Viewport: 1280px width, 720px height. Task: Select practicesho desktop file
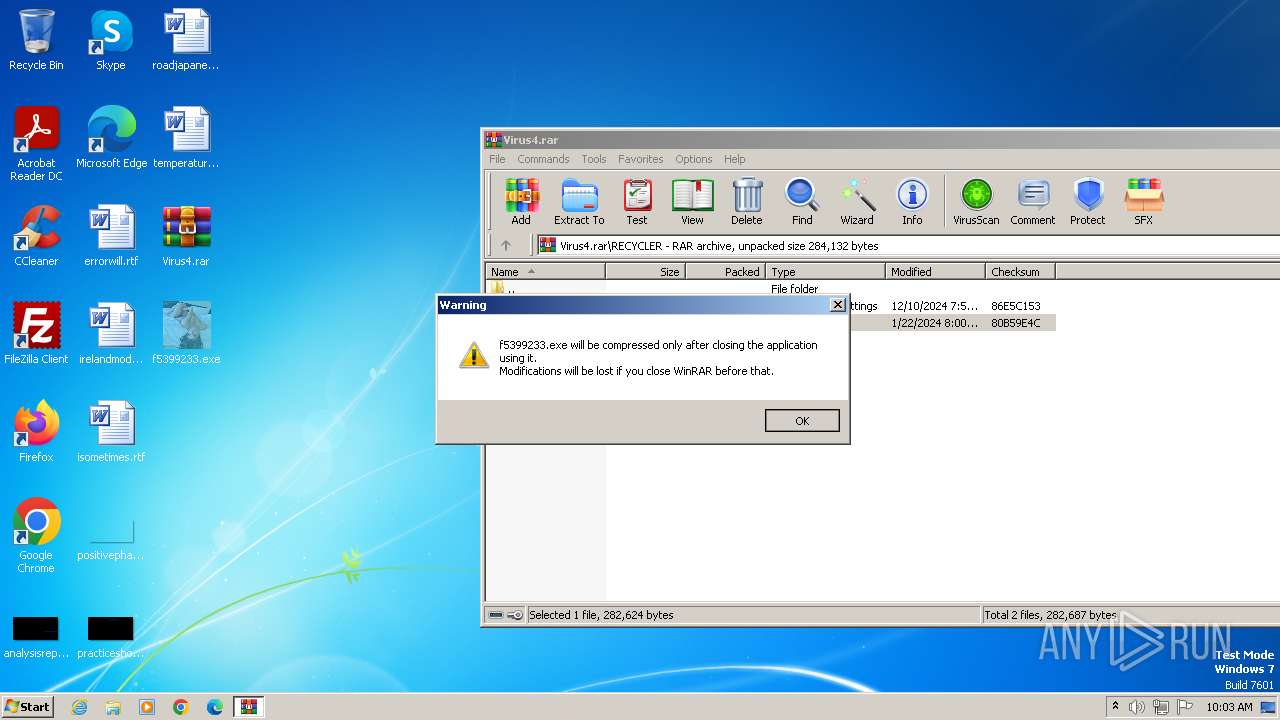tap(111, 636)
